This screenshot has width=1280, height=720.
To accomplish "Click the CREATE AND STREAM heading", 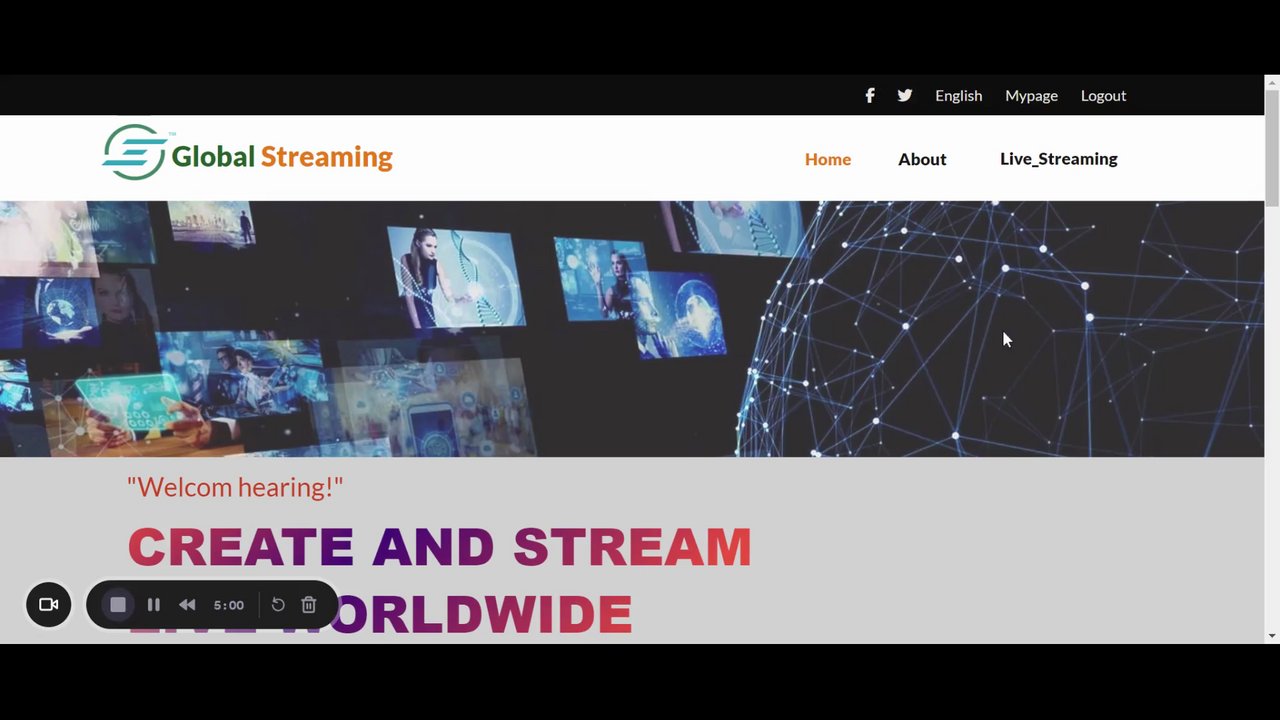I will (x=439, y=547).
